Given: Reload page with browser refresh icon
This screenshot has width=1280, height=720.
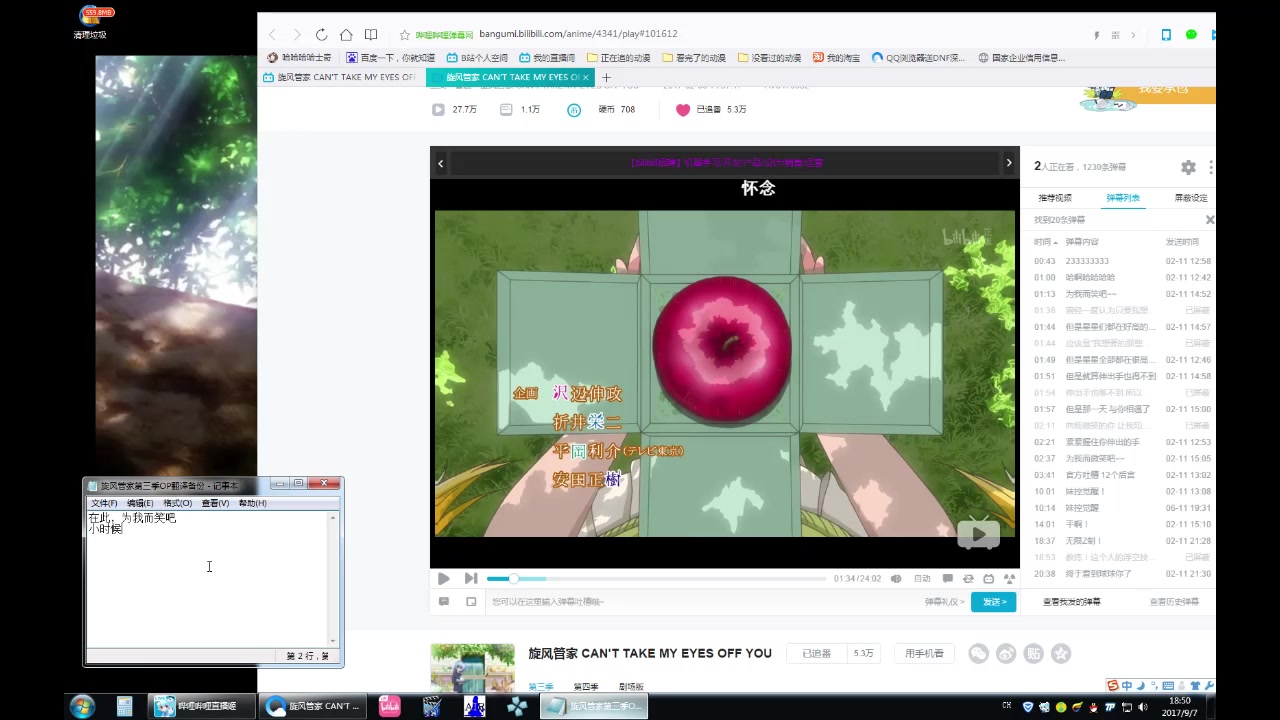Looking at the screenshot, I should 321,34.
